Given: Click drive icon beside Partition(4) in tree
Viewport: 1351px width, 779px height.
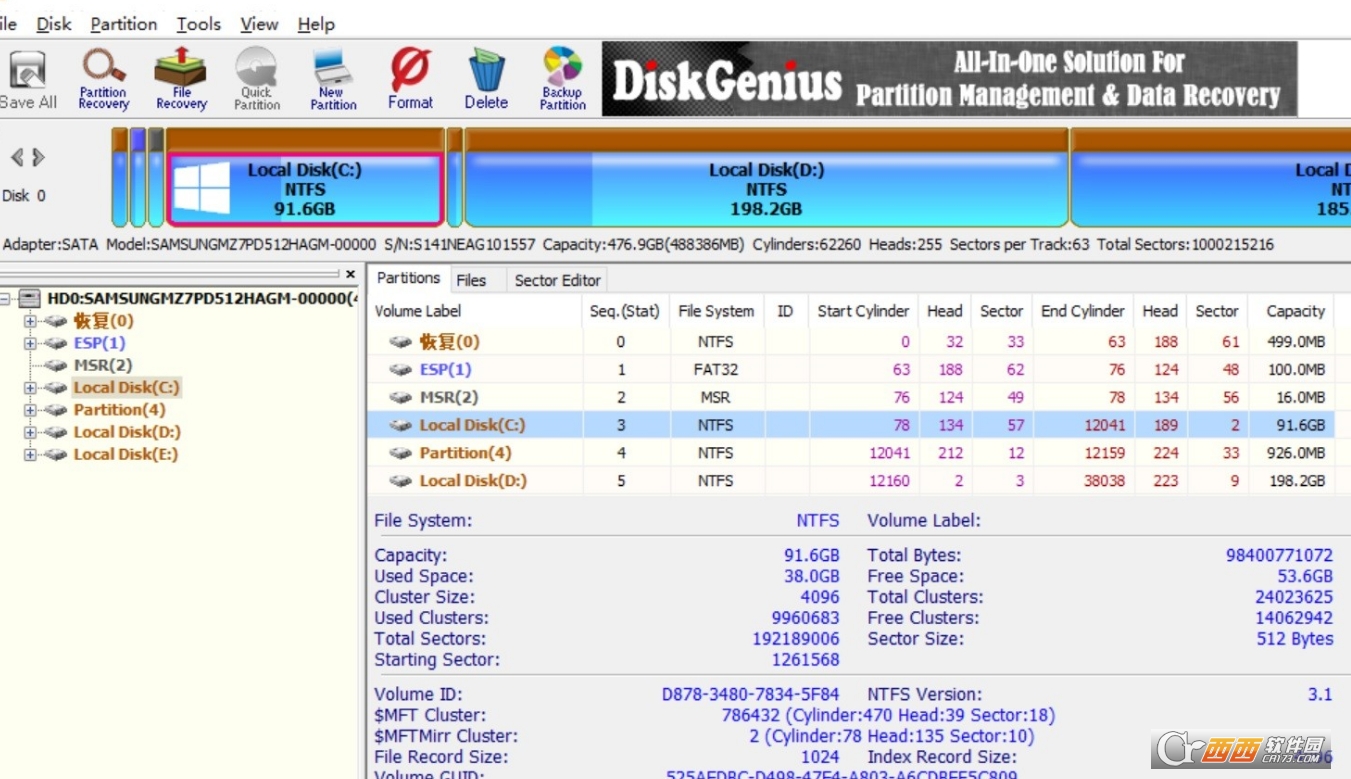Looking at the screenshot, I should 56,410.
